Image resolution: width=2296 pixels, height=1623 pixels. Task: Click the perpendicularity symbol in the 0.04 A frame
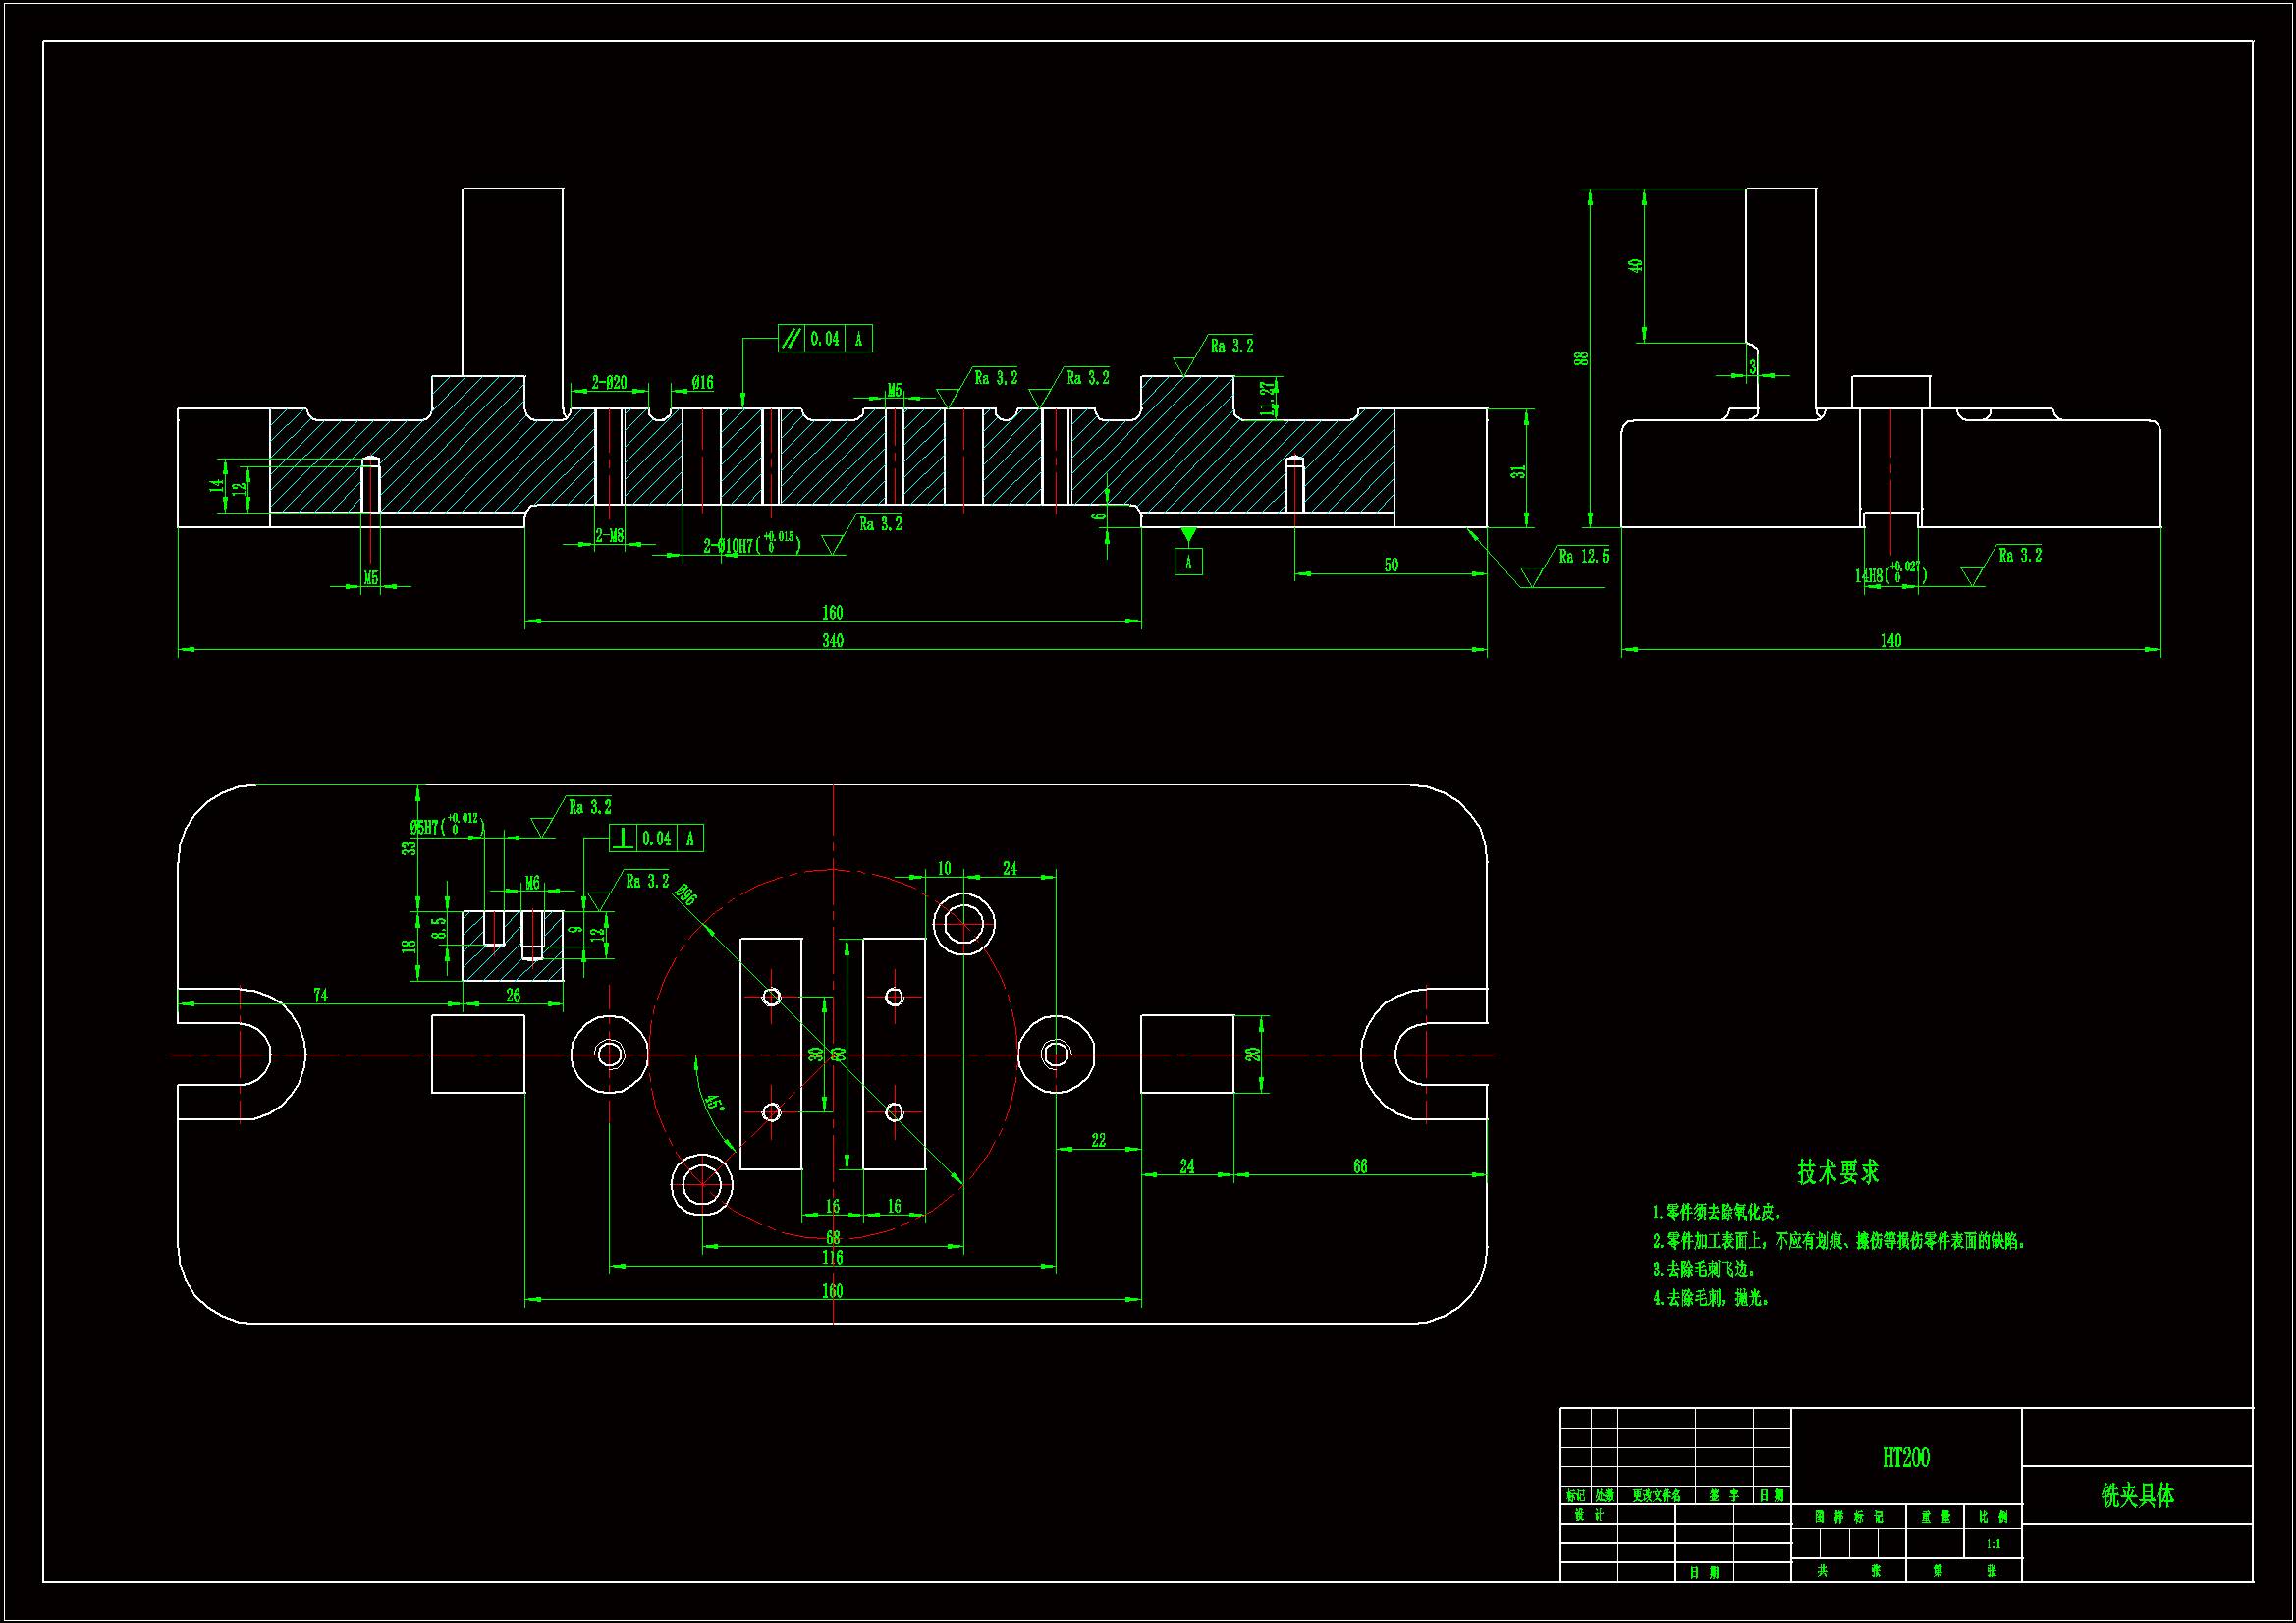623,838
